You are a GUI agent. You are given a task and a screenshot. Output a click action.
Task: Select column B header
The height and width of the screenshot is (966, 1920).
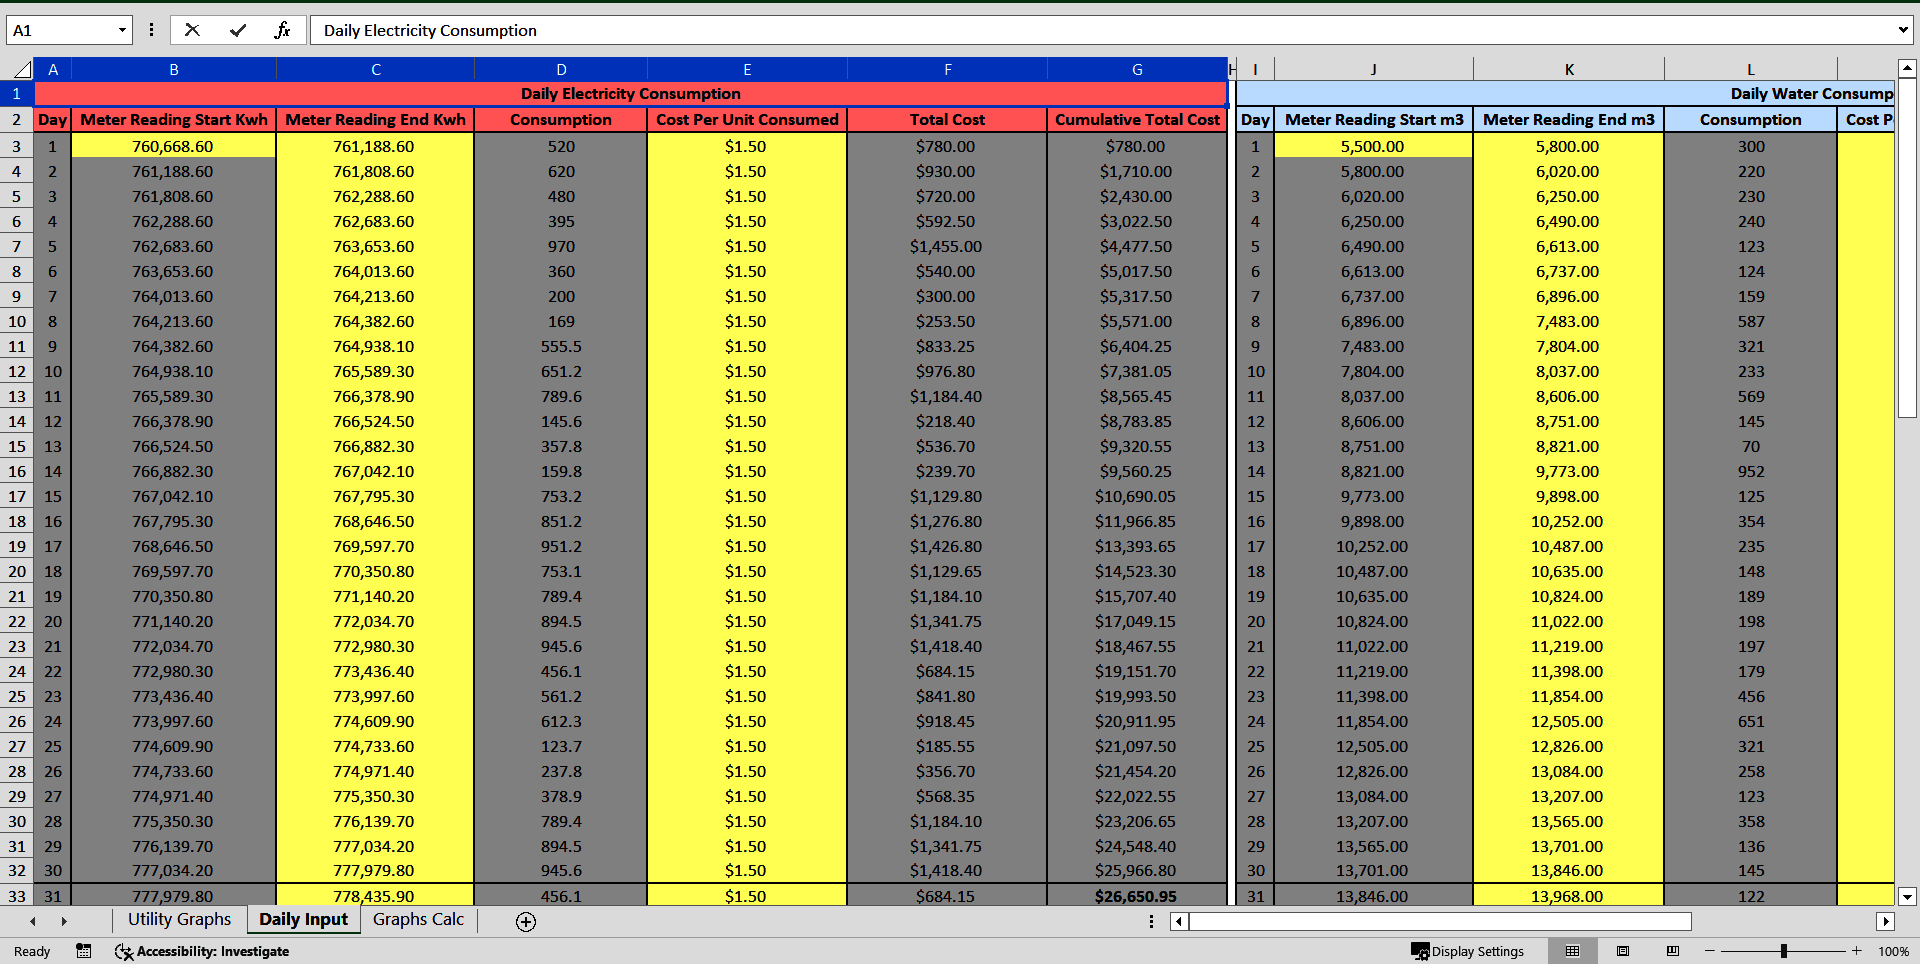(174, 69)
